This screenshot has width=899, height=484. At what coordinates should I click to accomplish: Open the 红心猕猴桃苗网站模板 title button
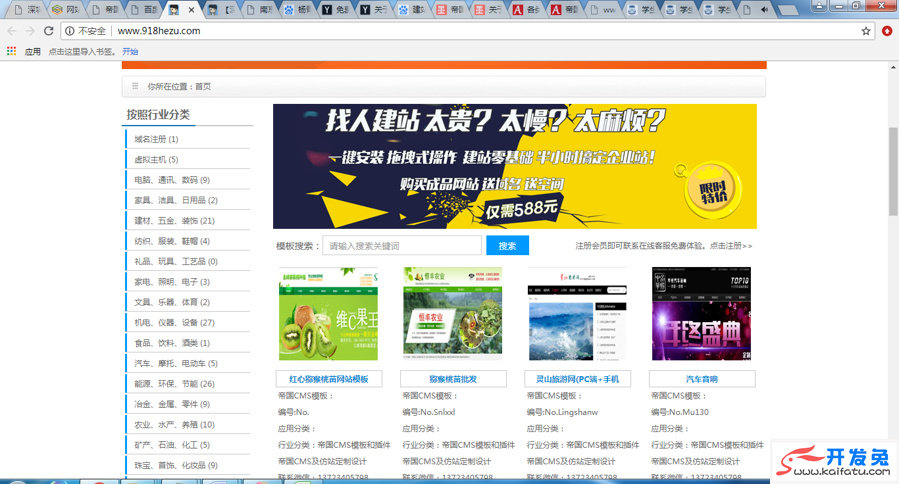coord(329,379)
